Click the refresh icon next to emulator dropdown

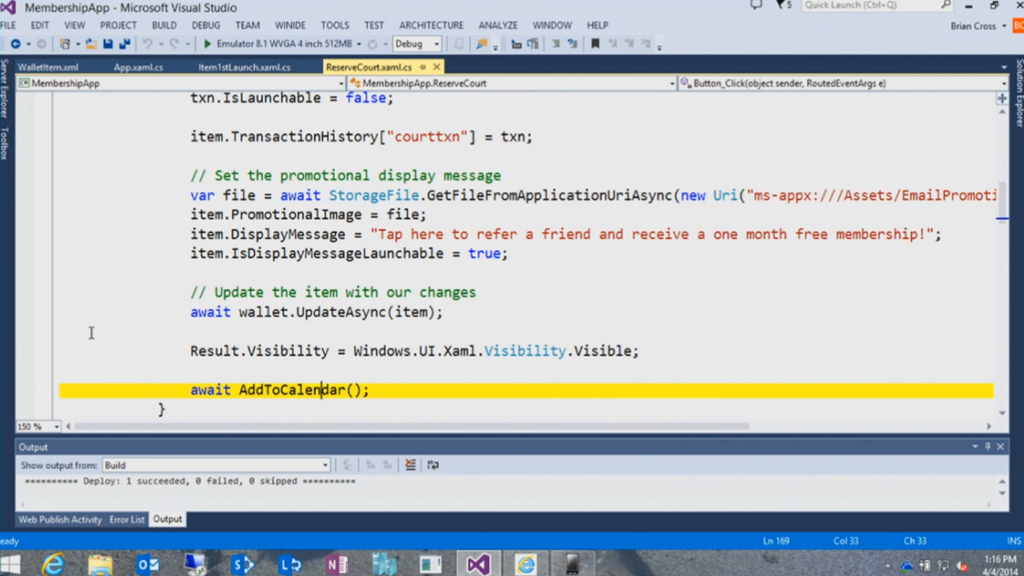click(372, 44)
